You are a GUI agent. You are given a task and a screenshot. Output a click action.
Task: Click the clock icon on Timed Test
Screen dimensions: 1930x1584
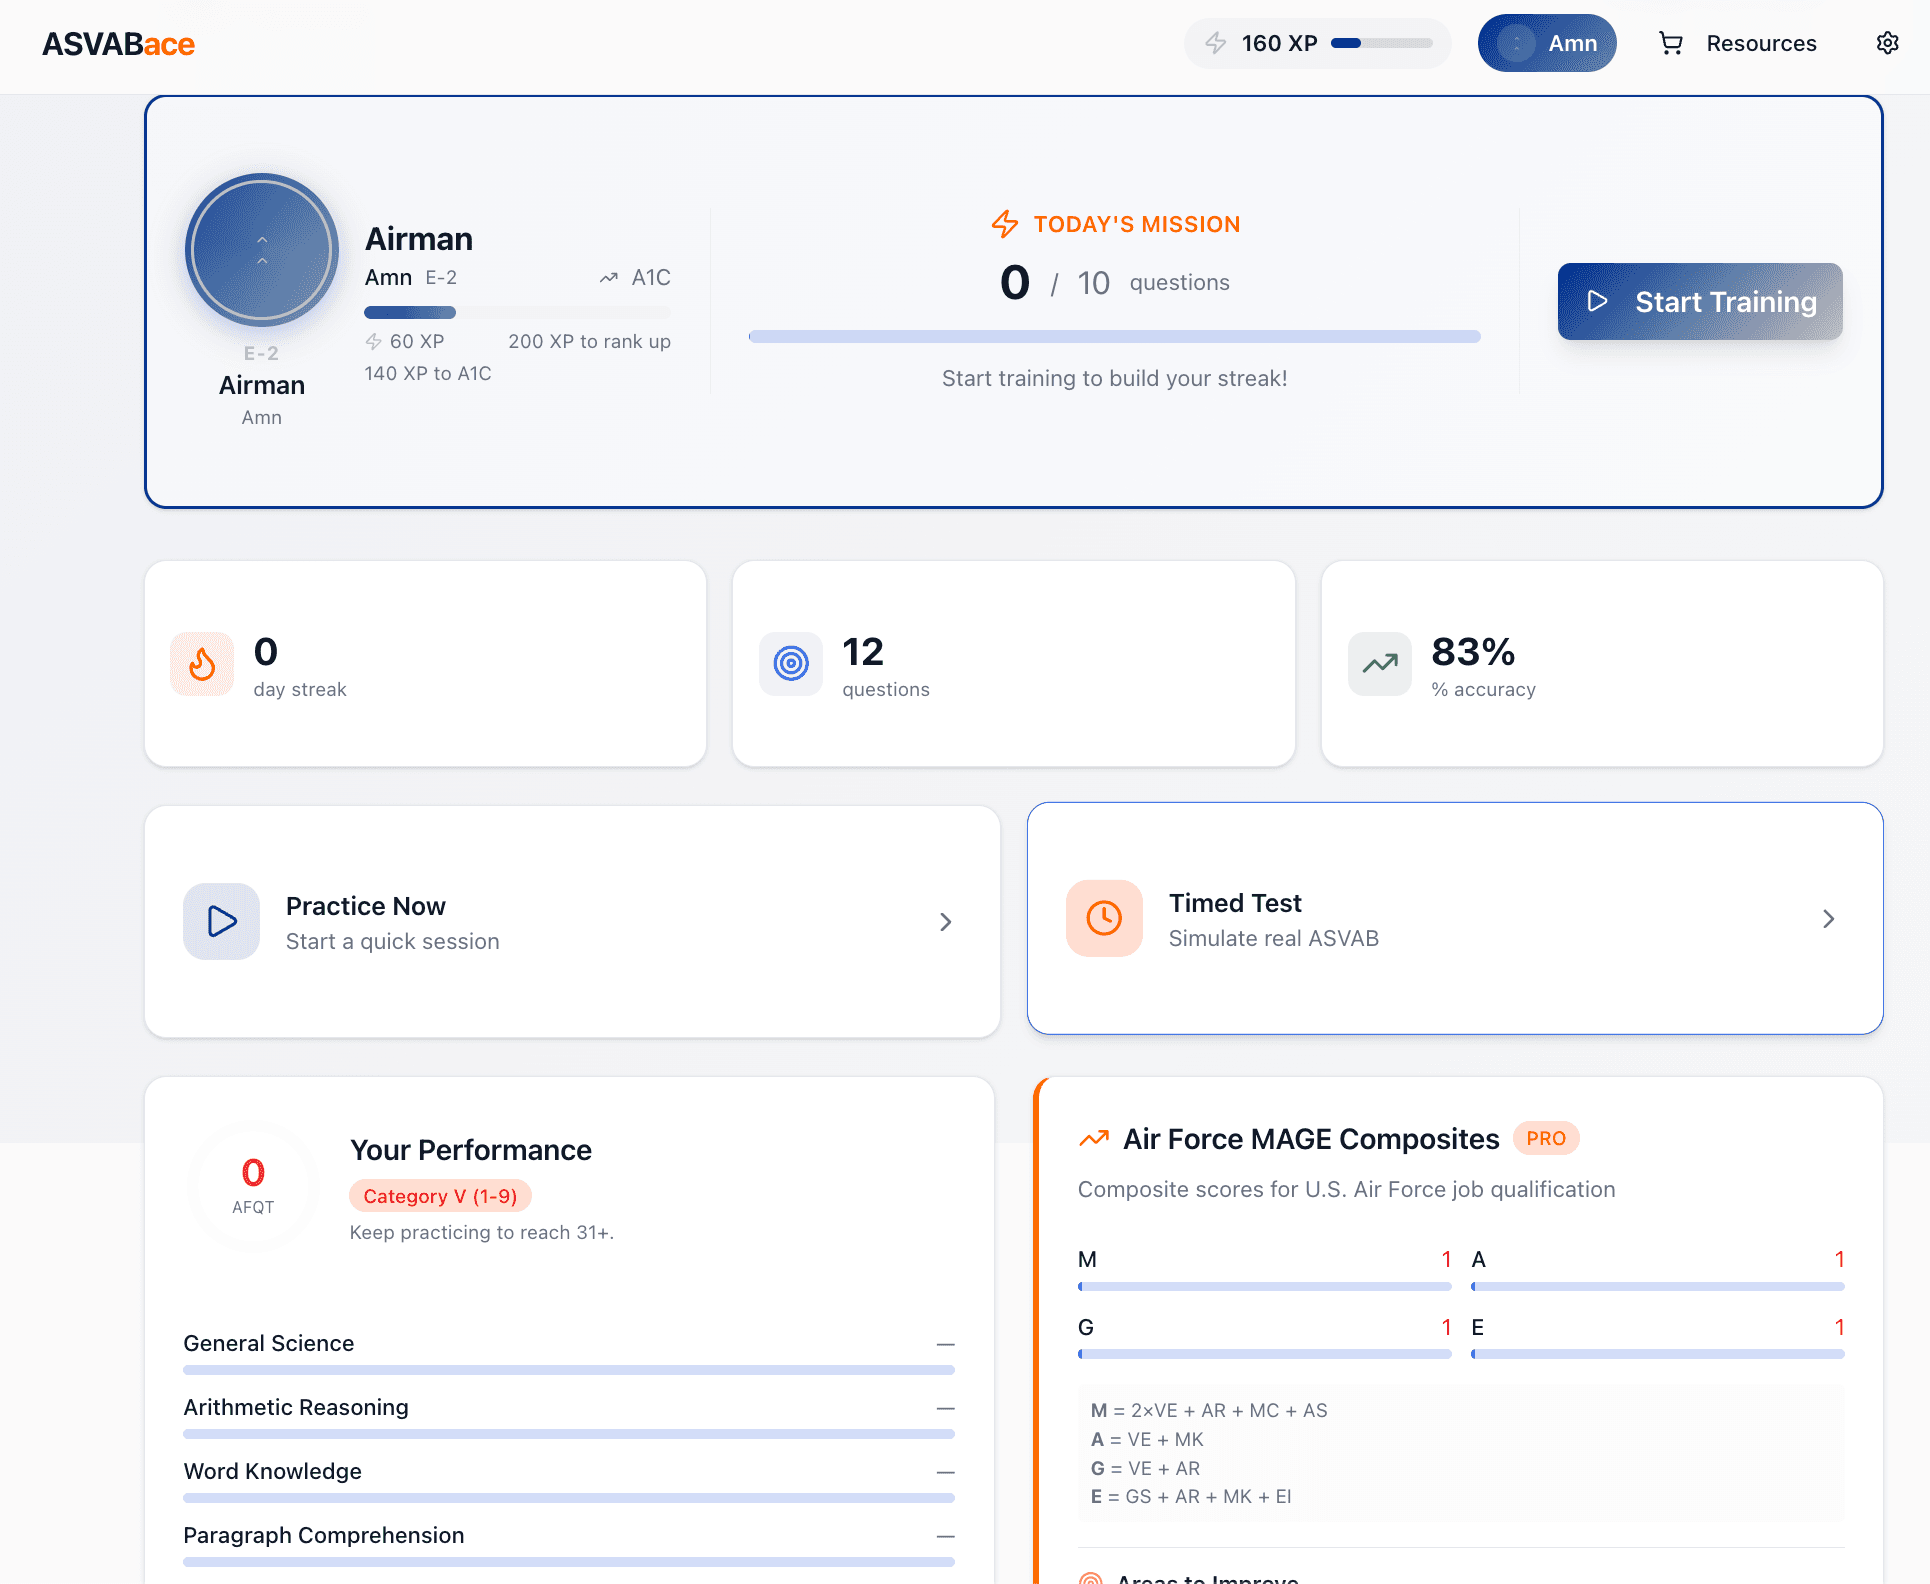(x=1104, y=918)
